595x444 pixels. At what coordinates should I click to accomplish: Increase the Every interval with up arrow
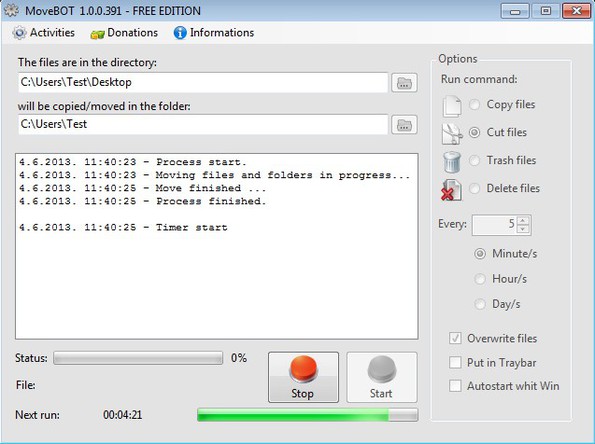[x=523, y=220]
